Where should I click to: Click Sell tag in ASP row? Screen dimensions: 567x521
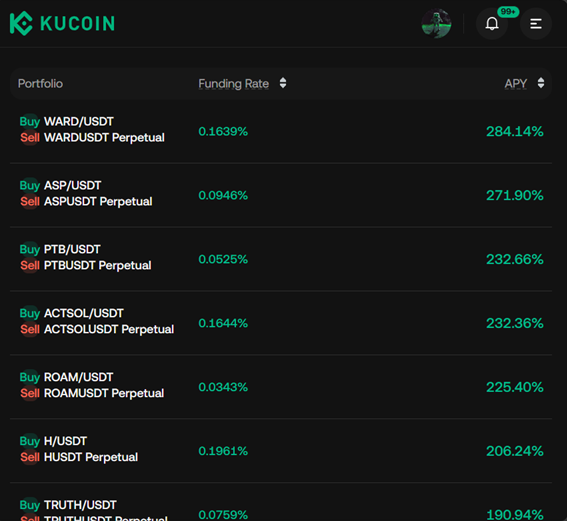[30, 201]
